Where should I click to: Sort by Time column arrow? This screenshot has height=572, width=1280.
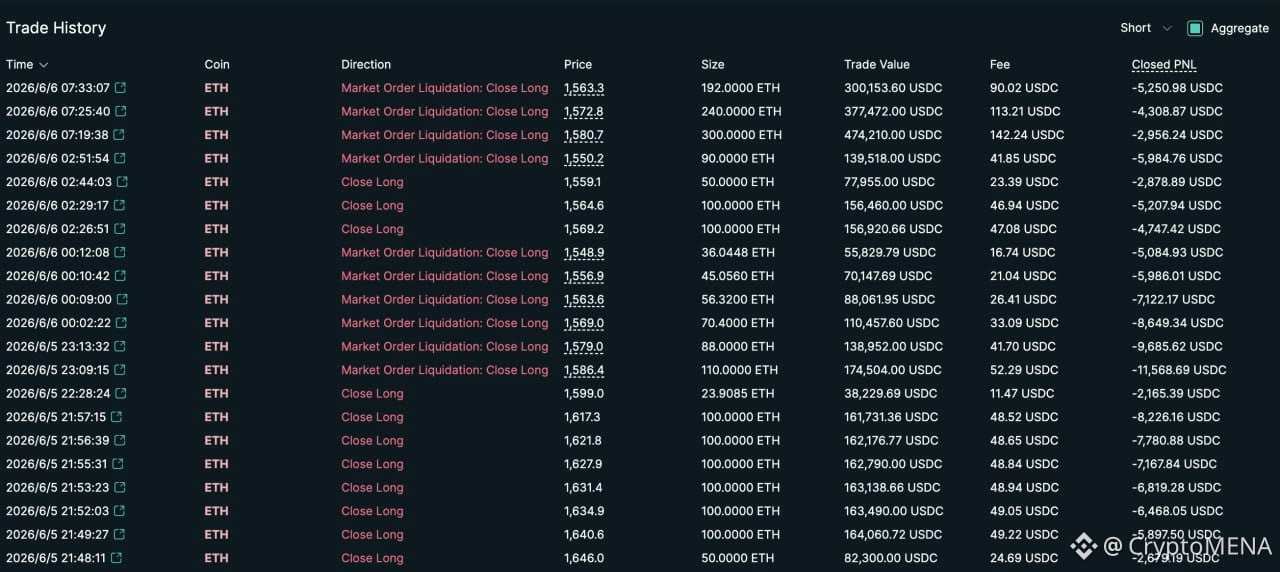click(43, 65)
